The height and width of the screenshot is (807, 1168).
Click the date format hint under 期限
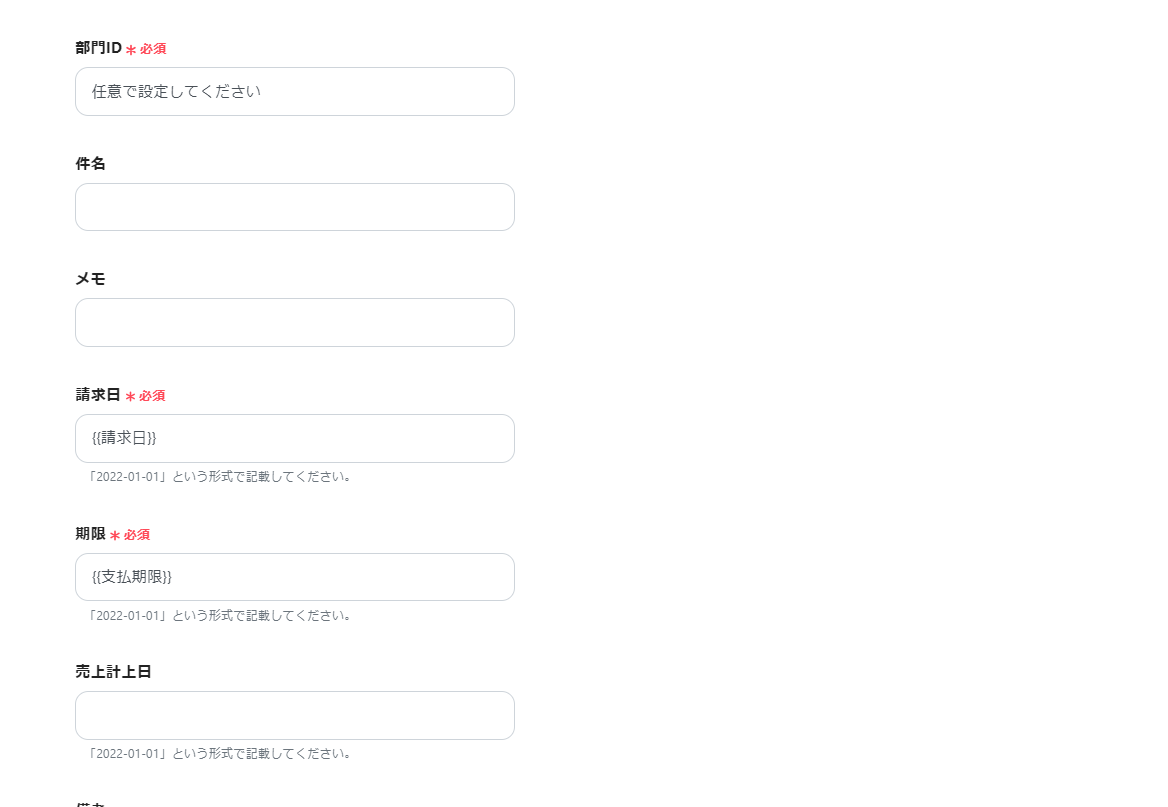point(220,616)
